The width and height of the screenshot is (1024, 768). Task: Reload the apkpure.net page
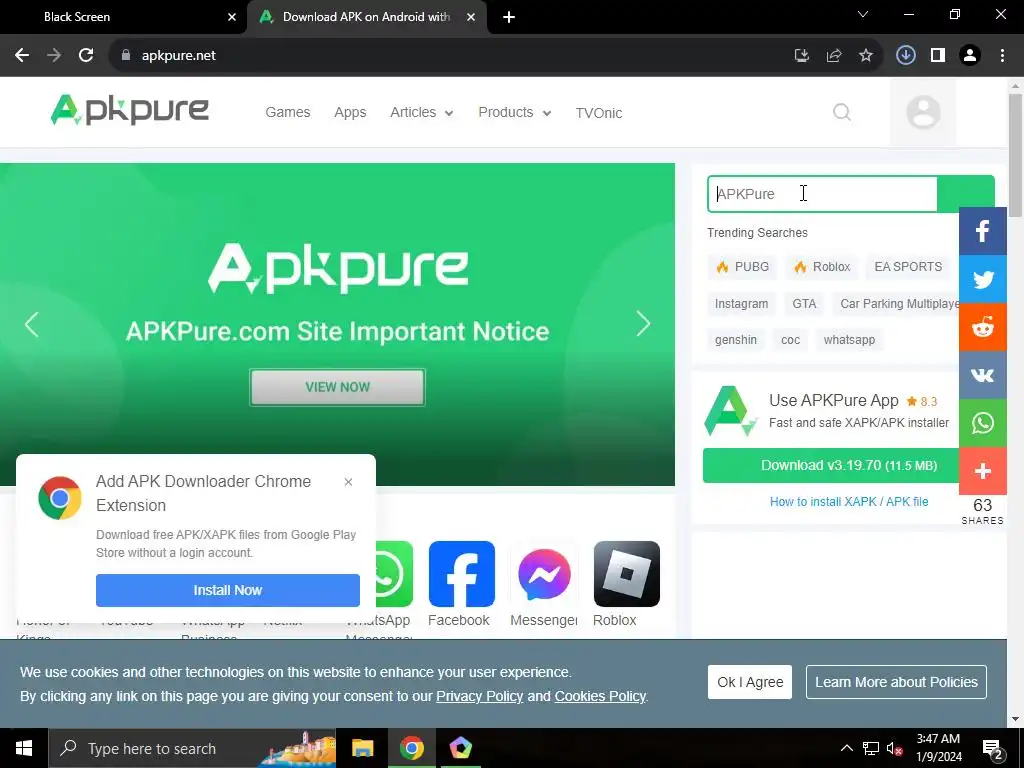click(86, 56)
